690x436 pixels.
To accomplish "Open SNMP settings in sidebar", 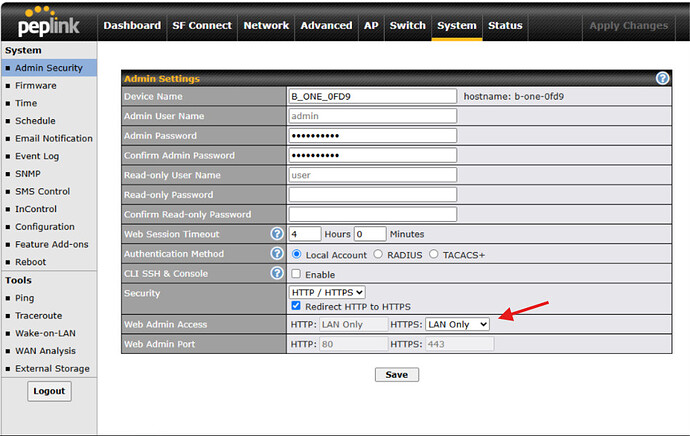I will 28,174.
